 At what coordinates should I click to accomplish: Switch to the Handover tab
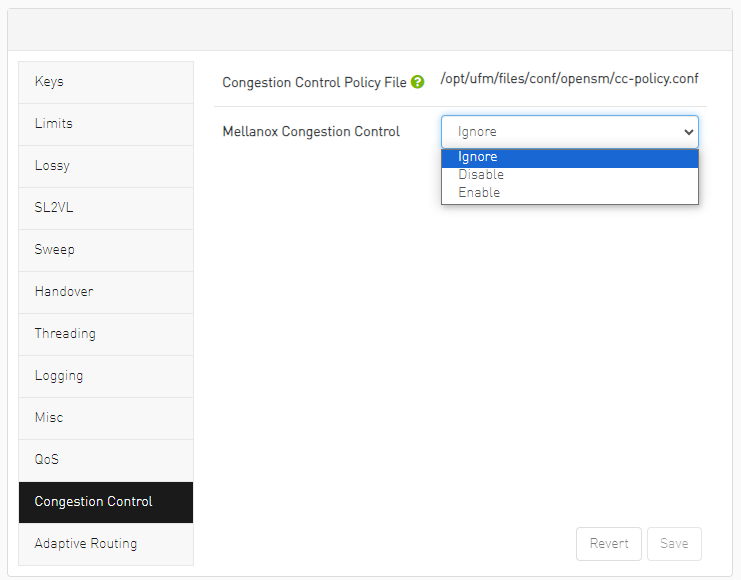pos(106,292)
